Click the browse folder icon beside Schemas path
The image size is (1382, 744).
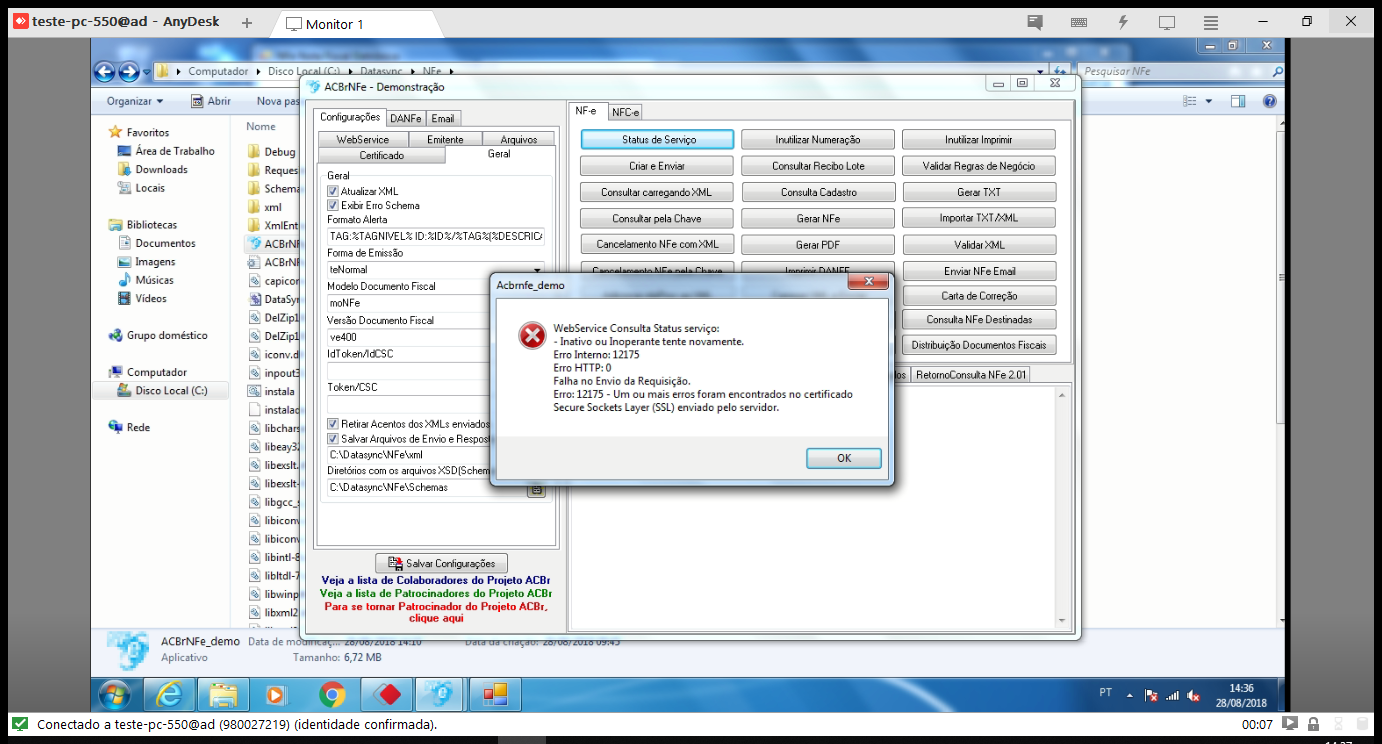pos(536,489)
